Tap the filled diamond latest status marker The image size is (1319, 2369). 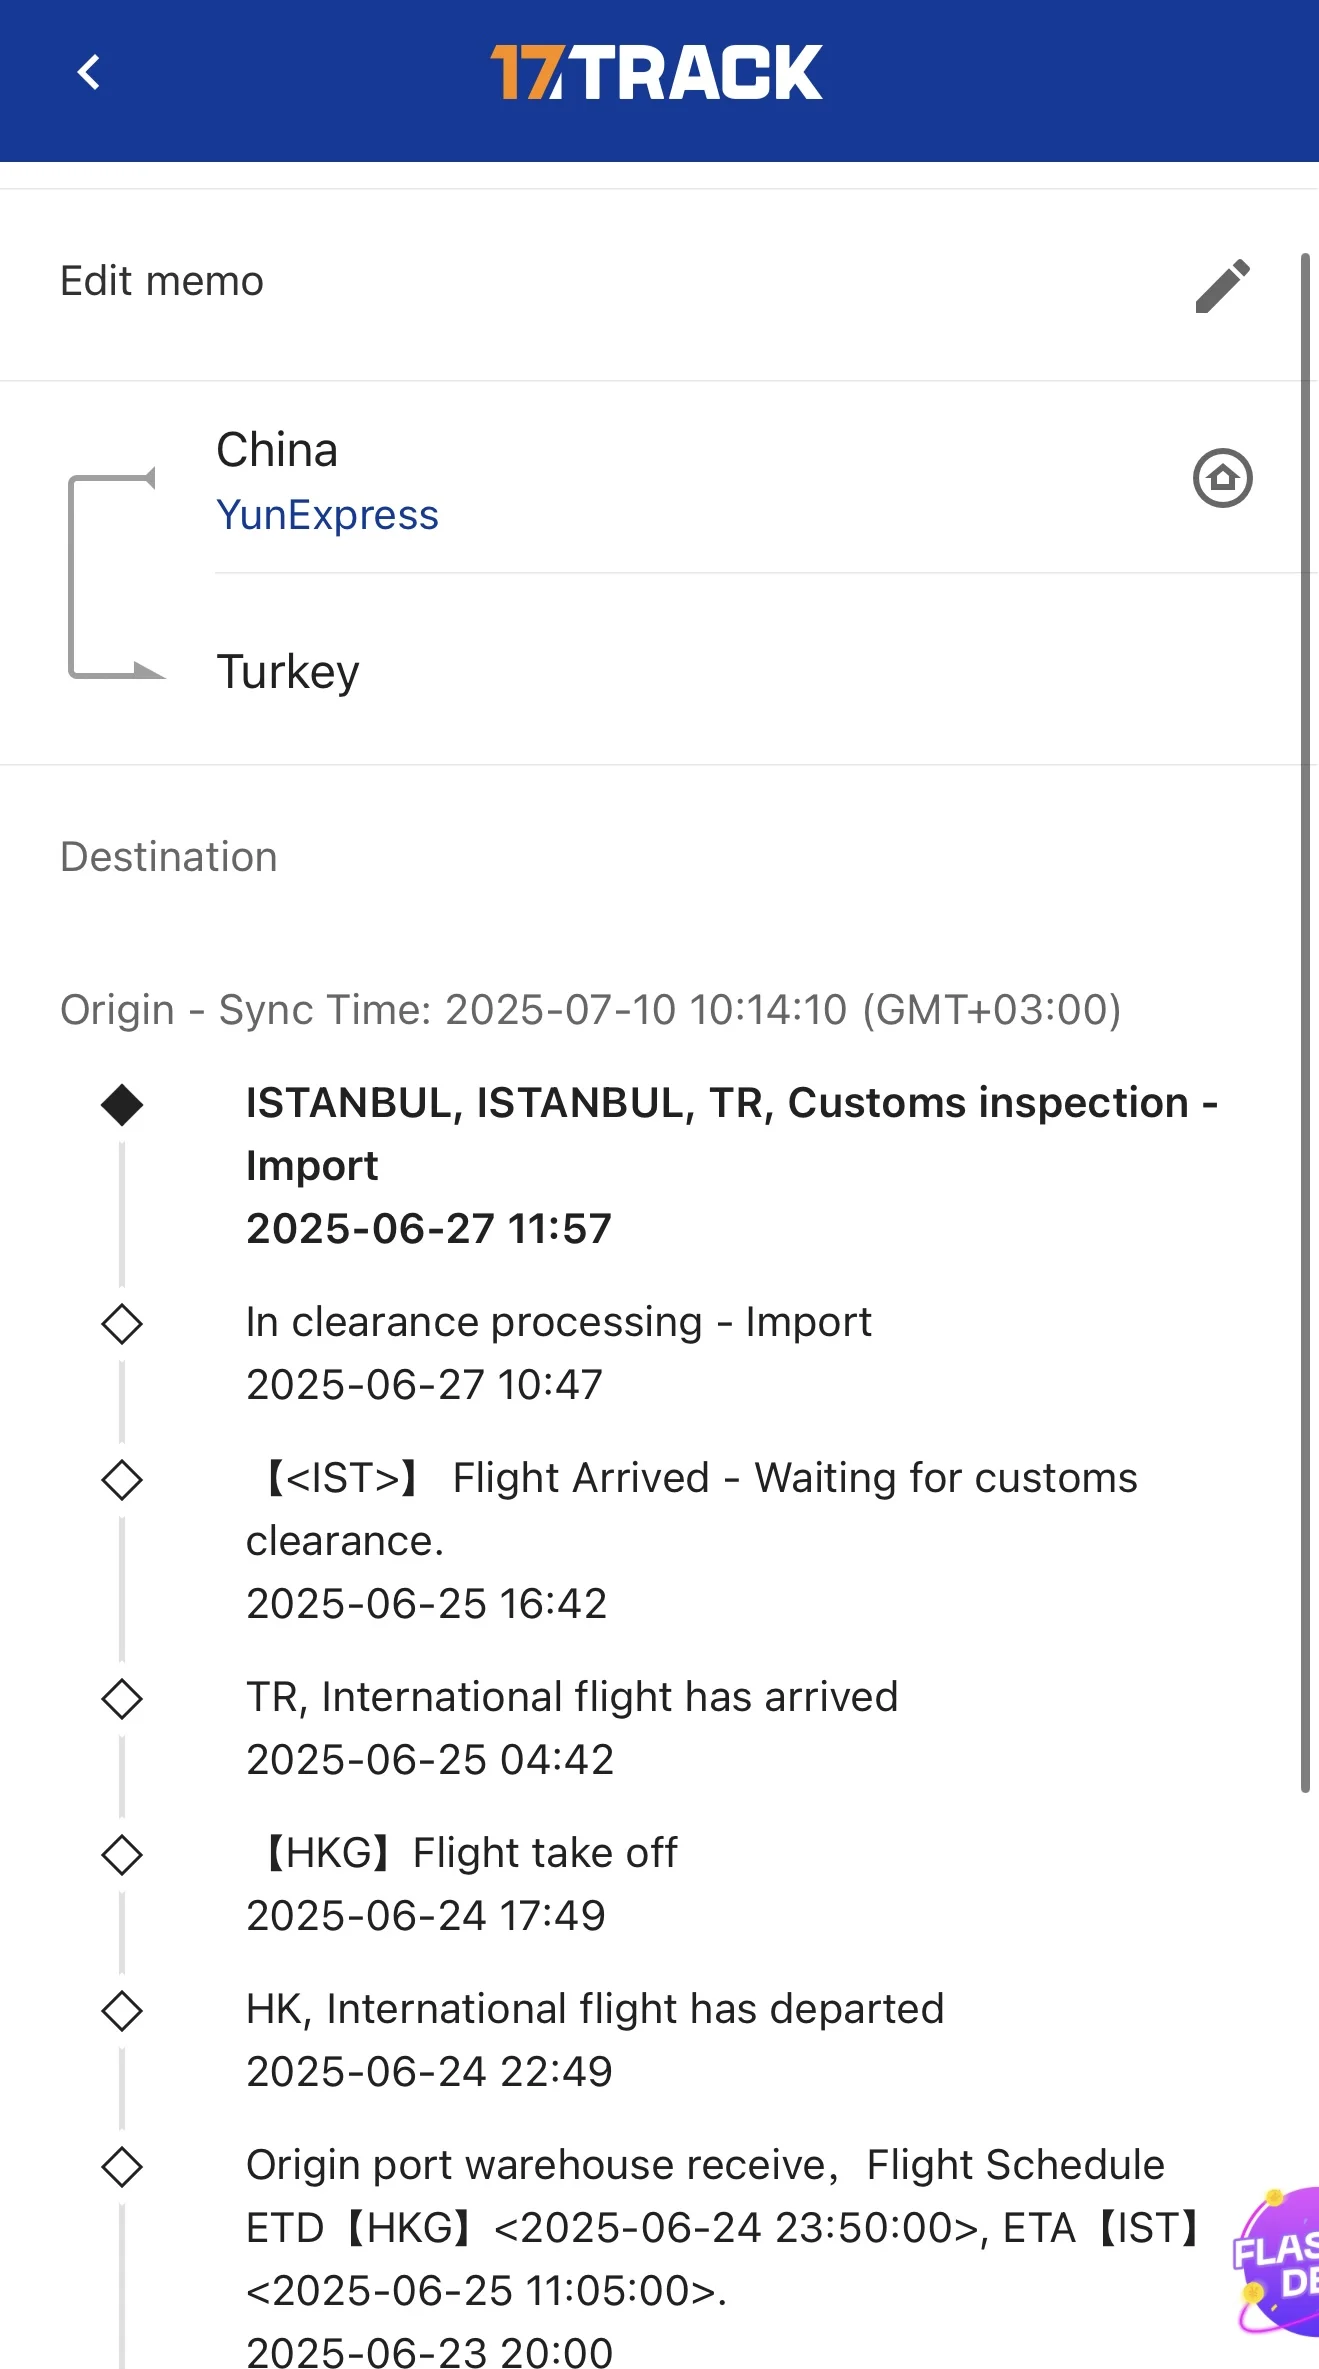(122, 1105)
